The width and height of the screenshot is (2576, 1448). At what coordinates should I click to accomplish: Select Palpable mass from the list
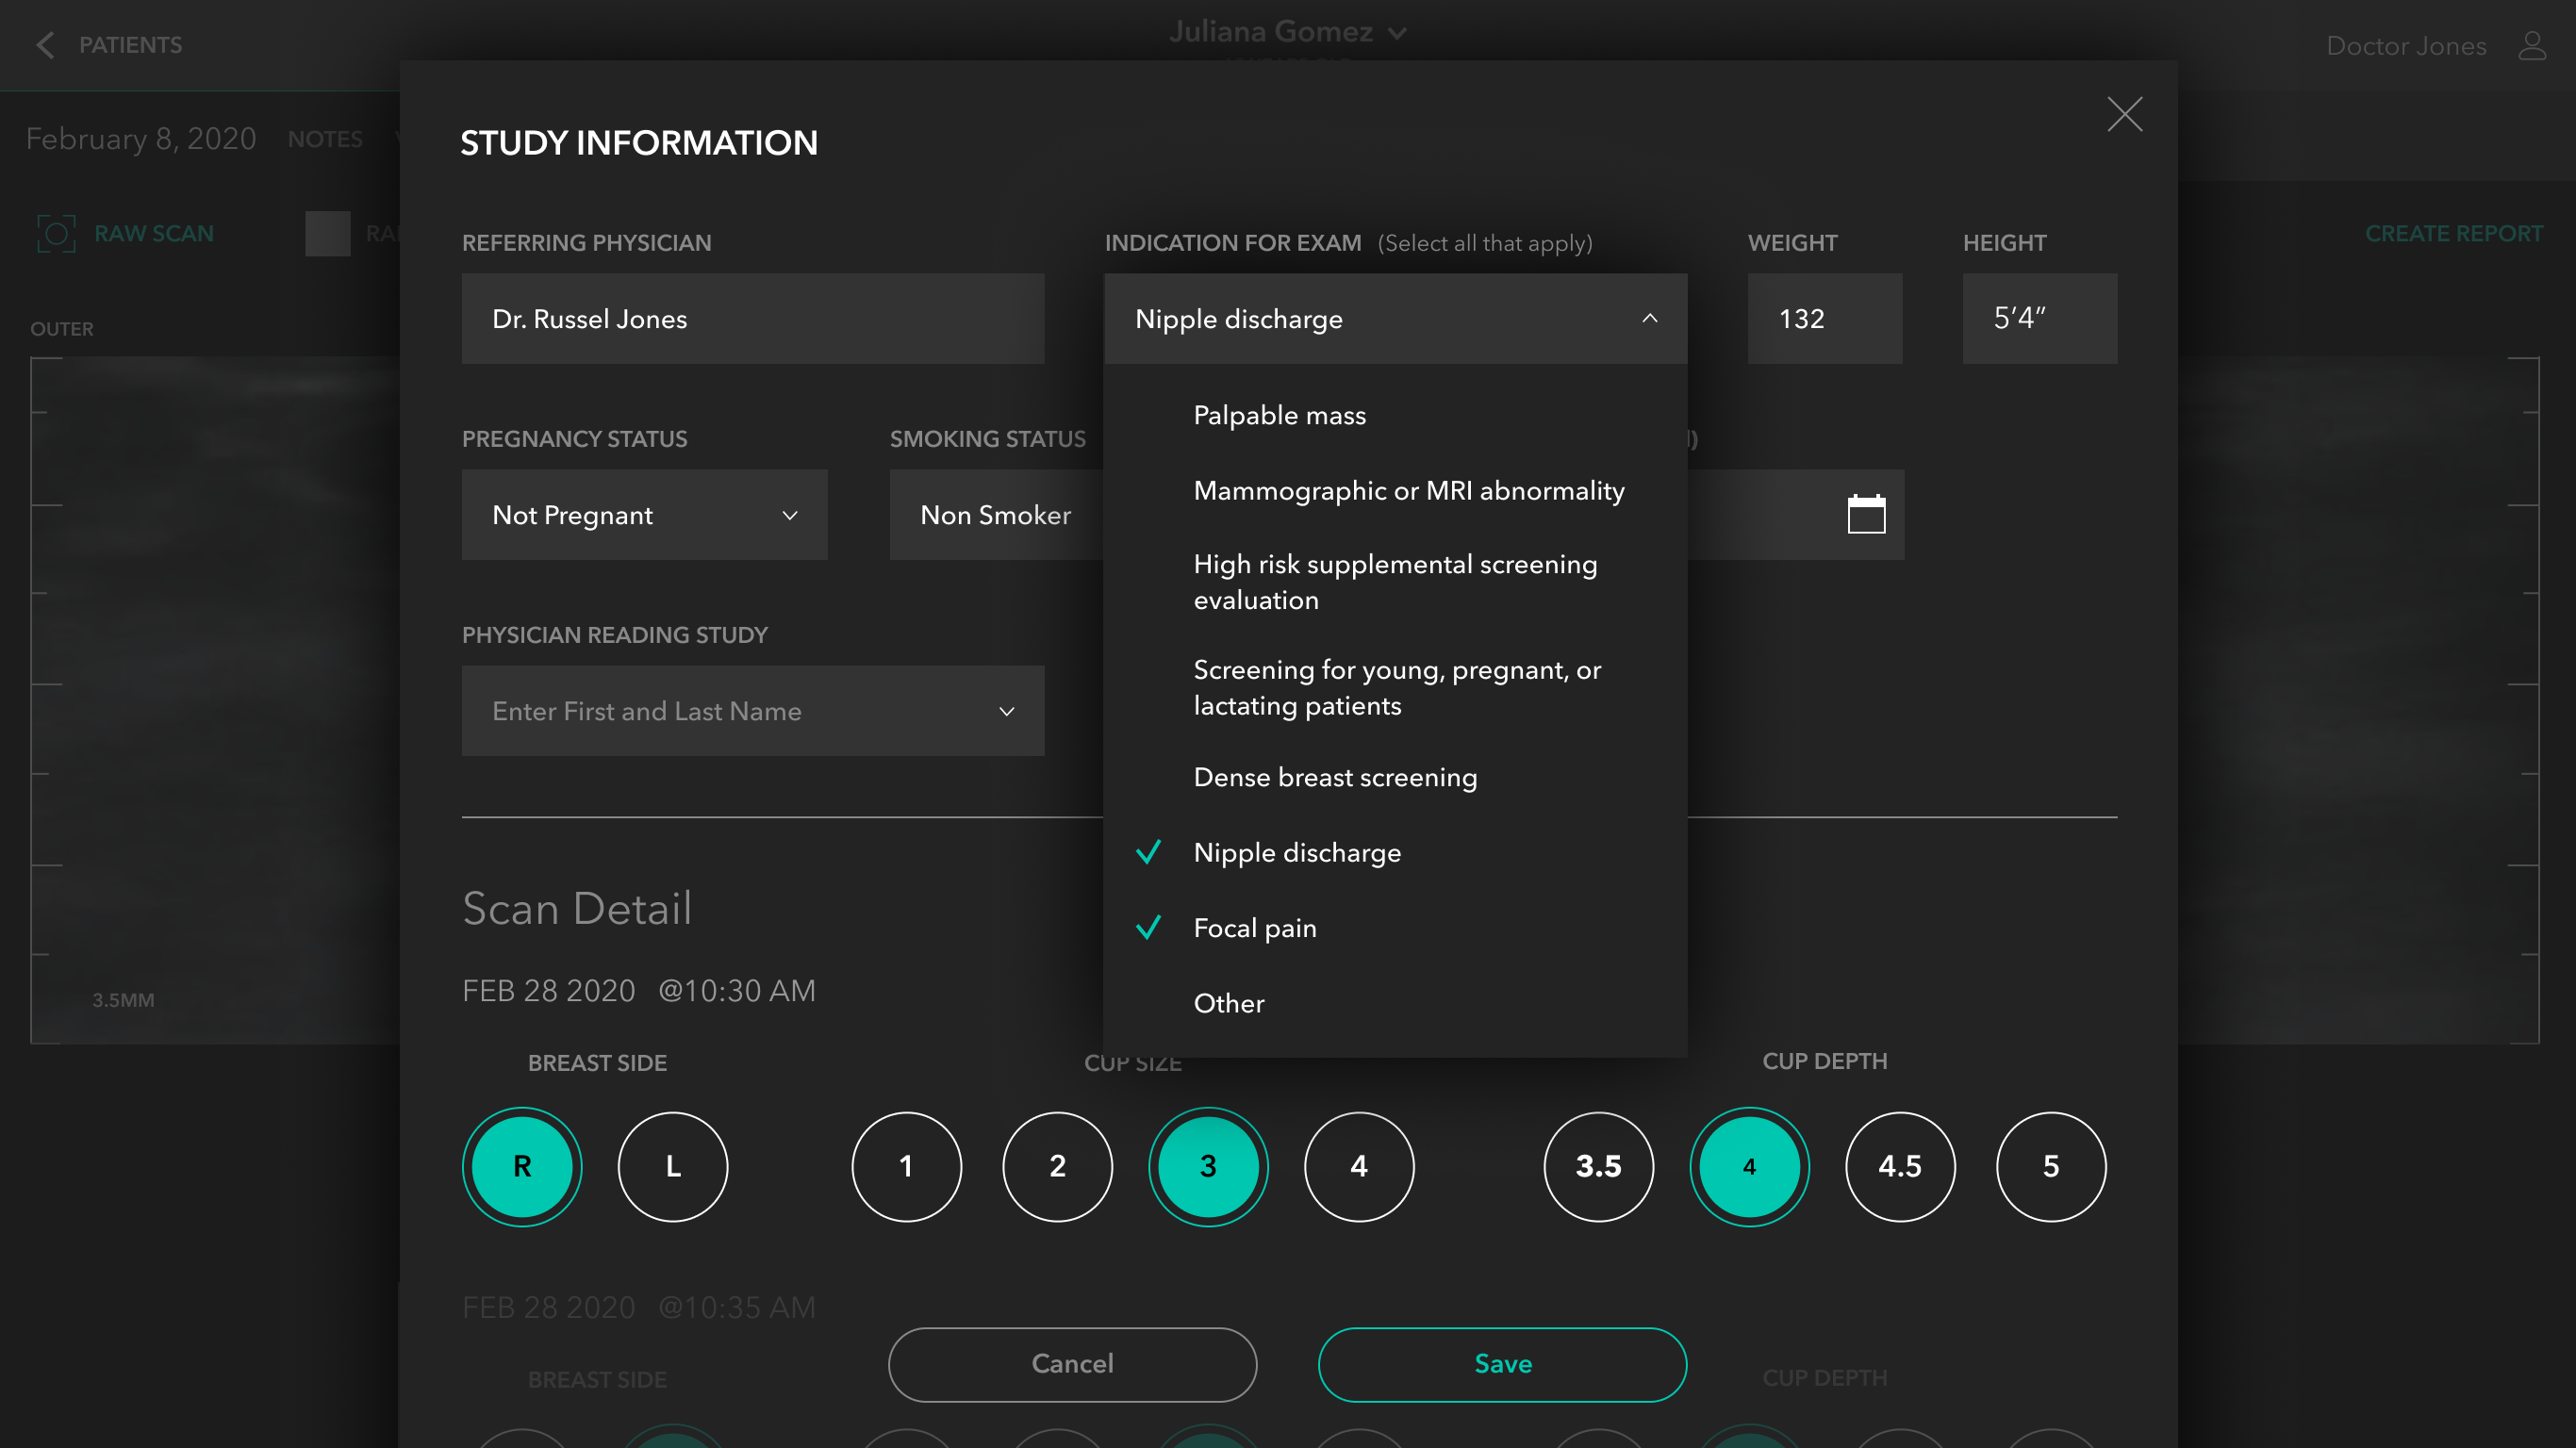tap(1279, 415)
